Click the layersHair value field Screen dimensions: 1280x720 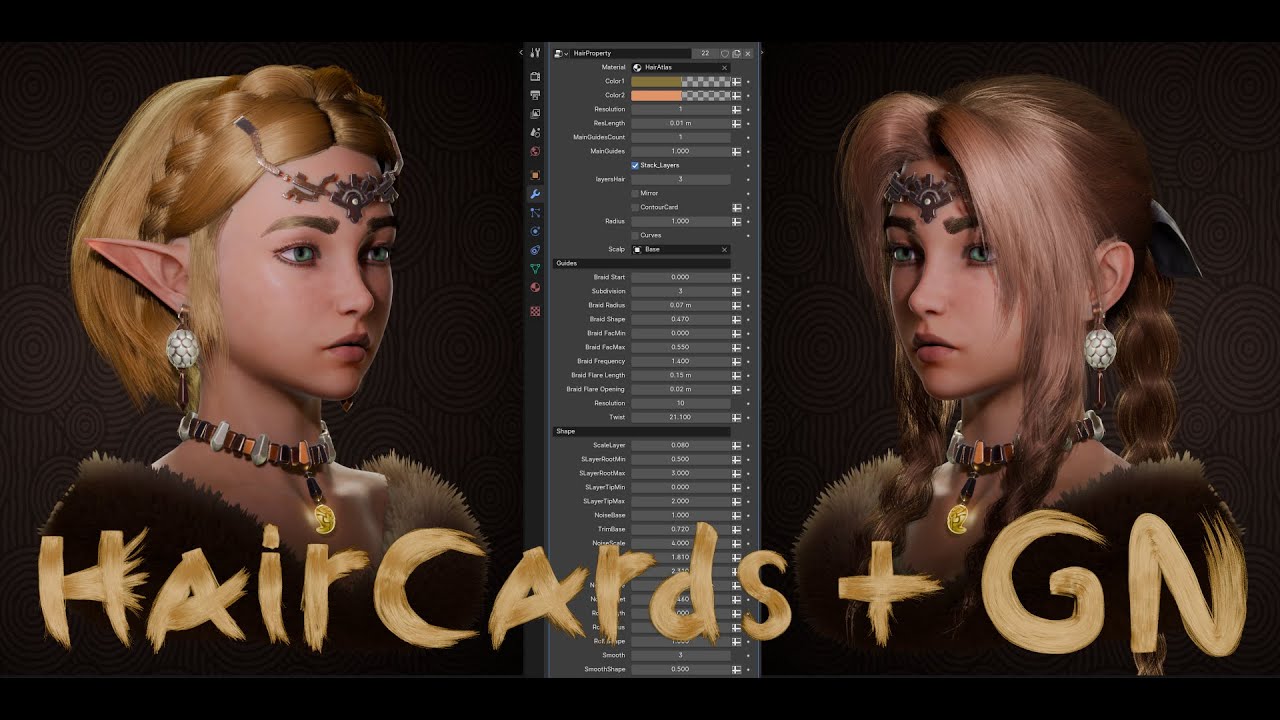tap(681, 179)
